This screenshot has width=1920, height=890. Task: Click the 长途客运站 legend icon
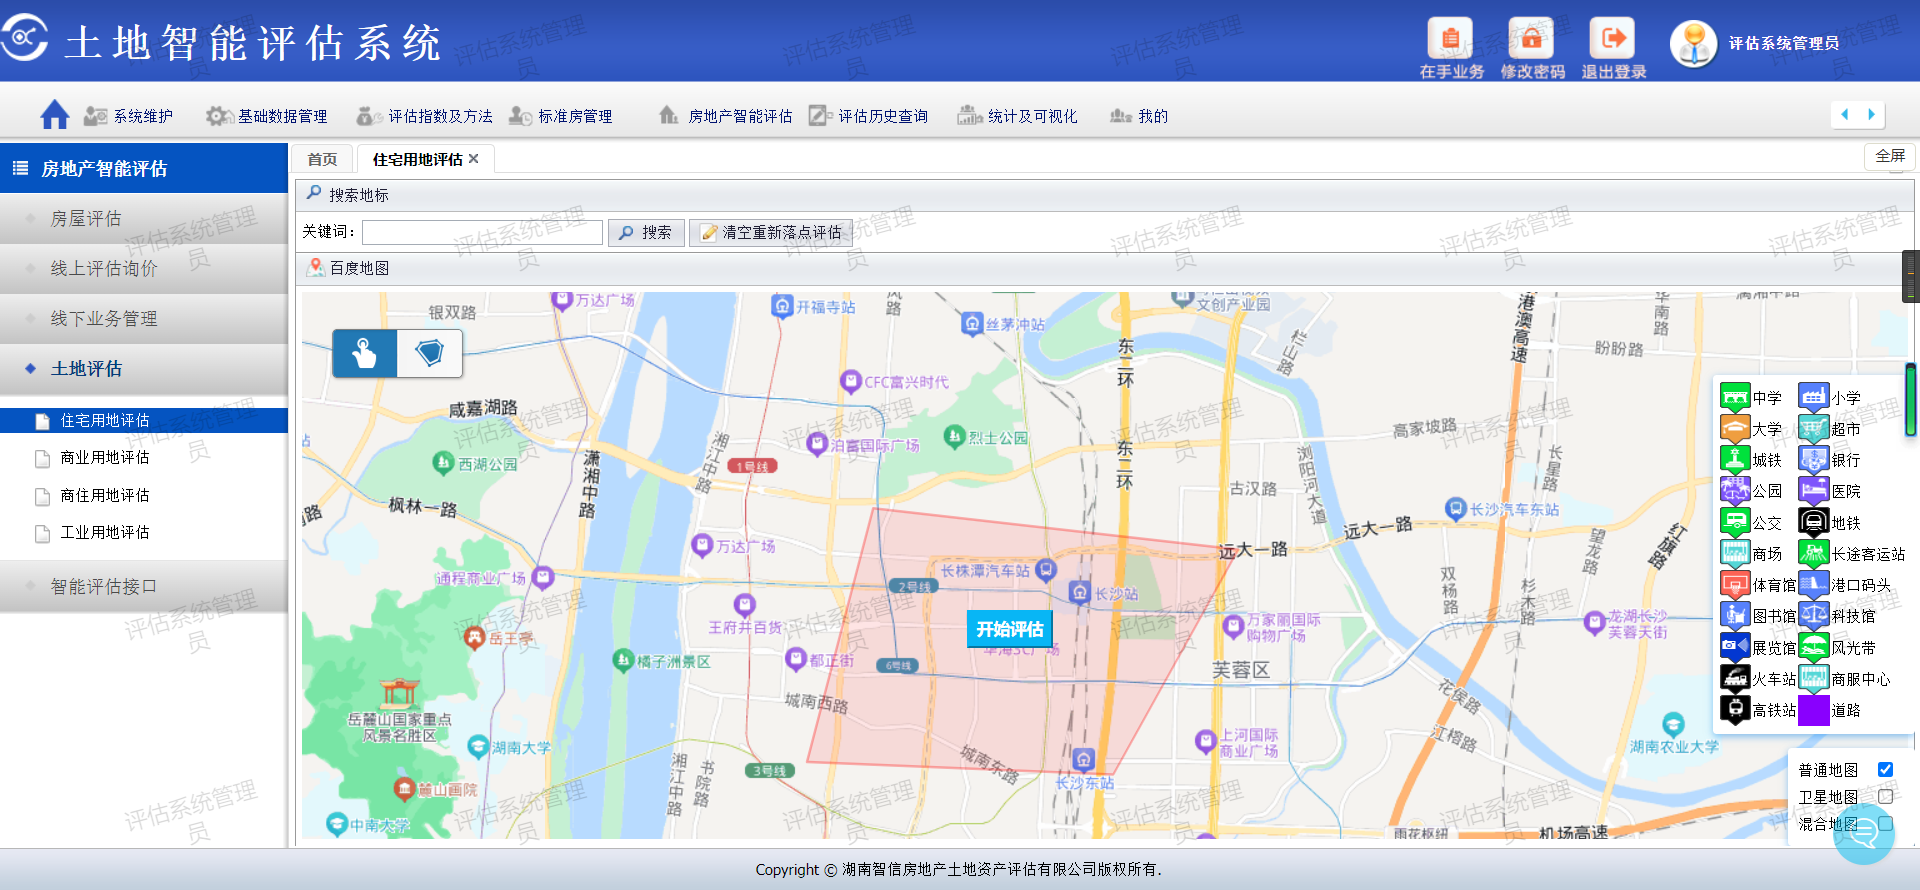tap(1814, 553)
